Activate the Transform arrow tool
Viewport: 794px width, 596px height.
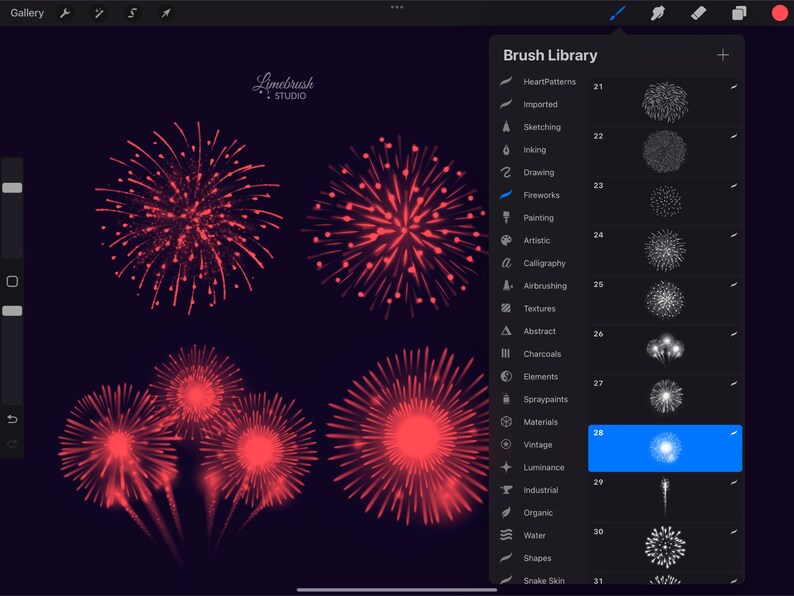click(x=166, y=13)
